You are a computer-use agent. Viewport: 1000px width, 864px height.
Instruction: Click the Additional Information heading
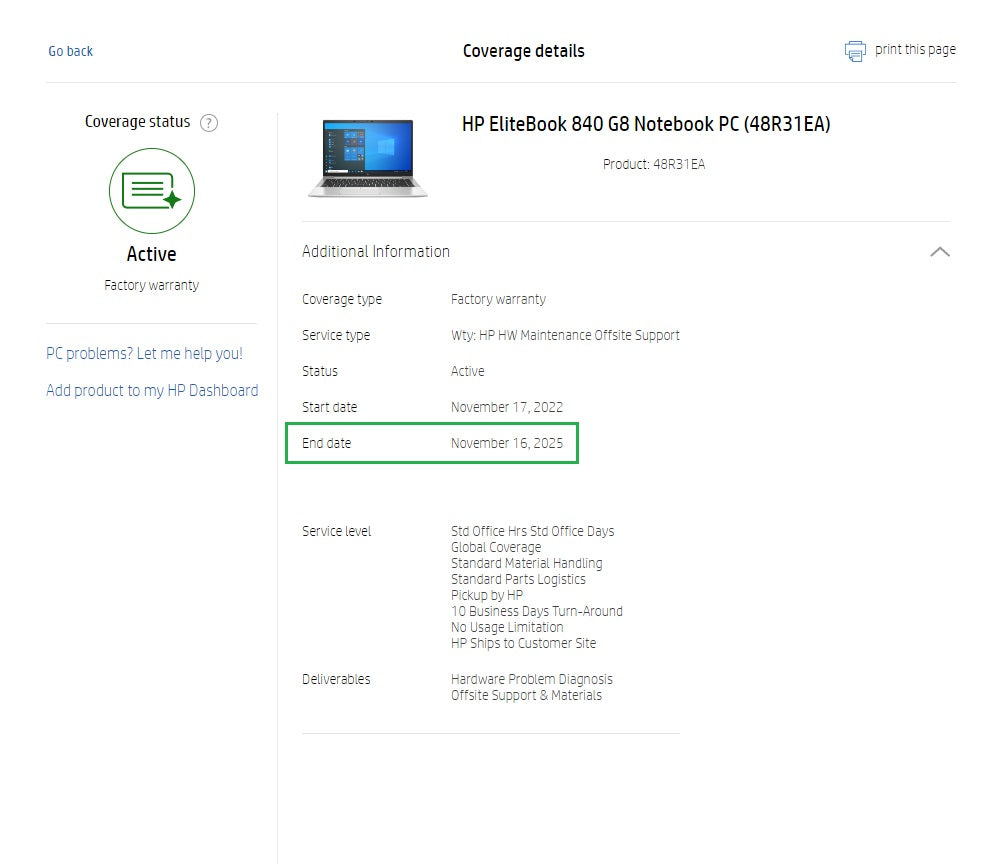376,251
